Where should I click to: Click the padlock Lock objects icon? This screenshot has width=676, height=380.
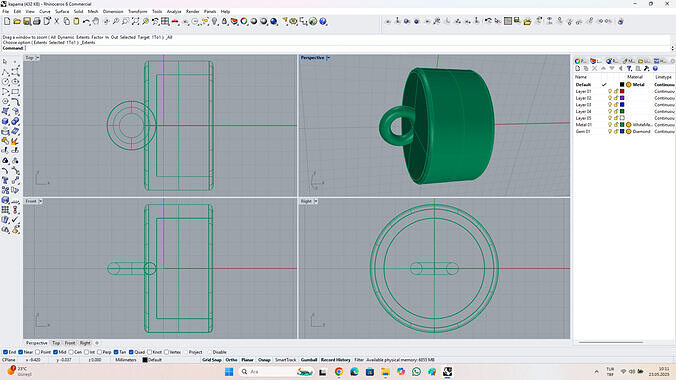click(224, 21)
